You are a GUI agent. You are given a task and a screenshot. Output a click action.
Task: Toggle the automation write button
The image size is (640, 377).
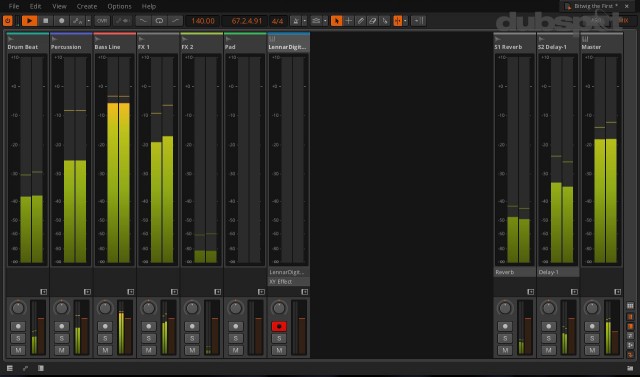(77, 21)
